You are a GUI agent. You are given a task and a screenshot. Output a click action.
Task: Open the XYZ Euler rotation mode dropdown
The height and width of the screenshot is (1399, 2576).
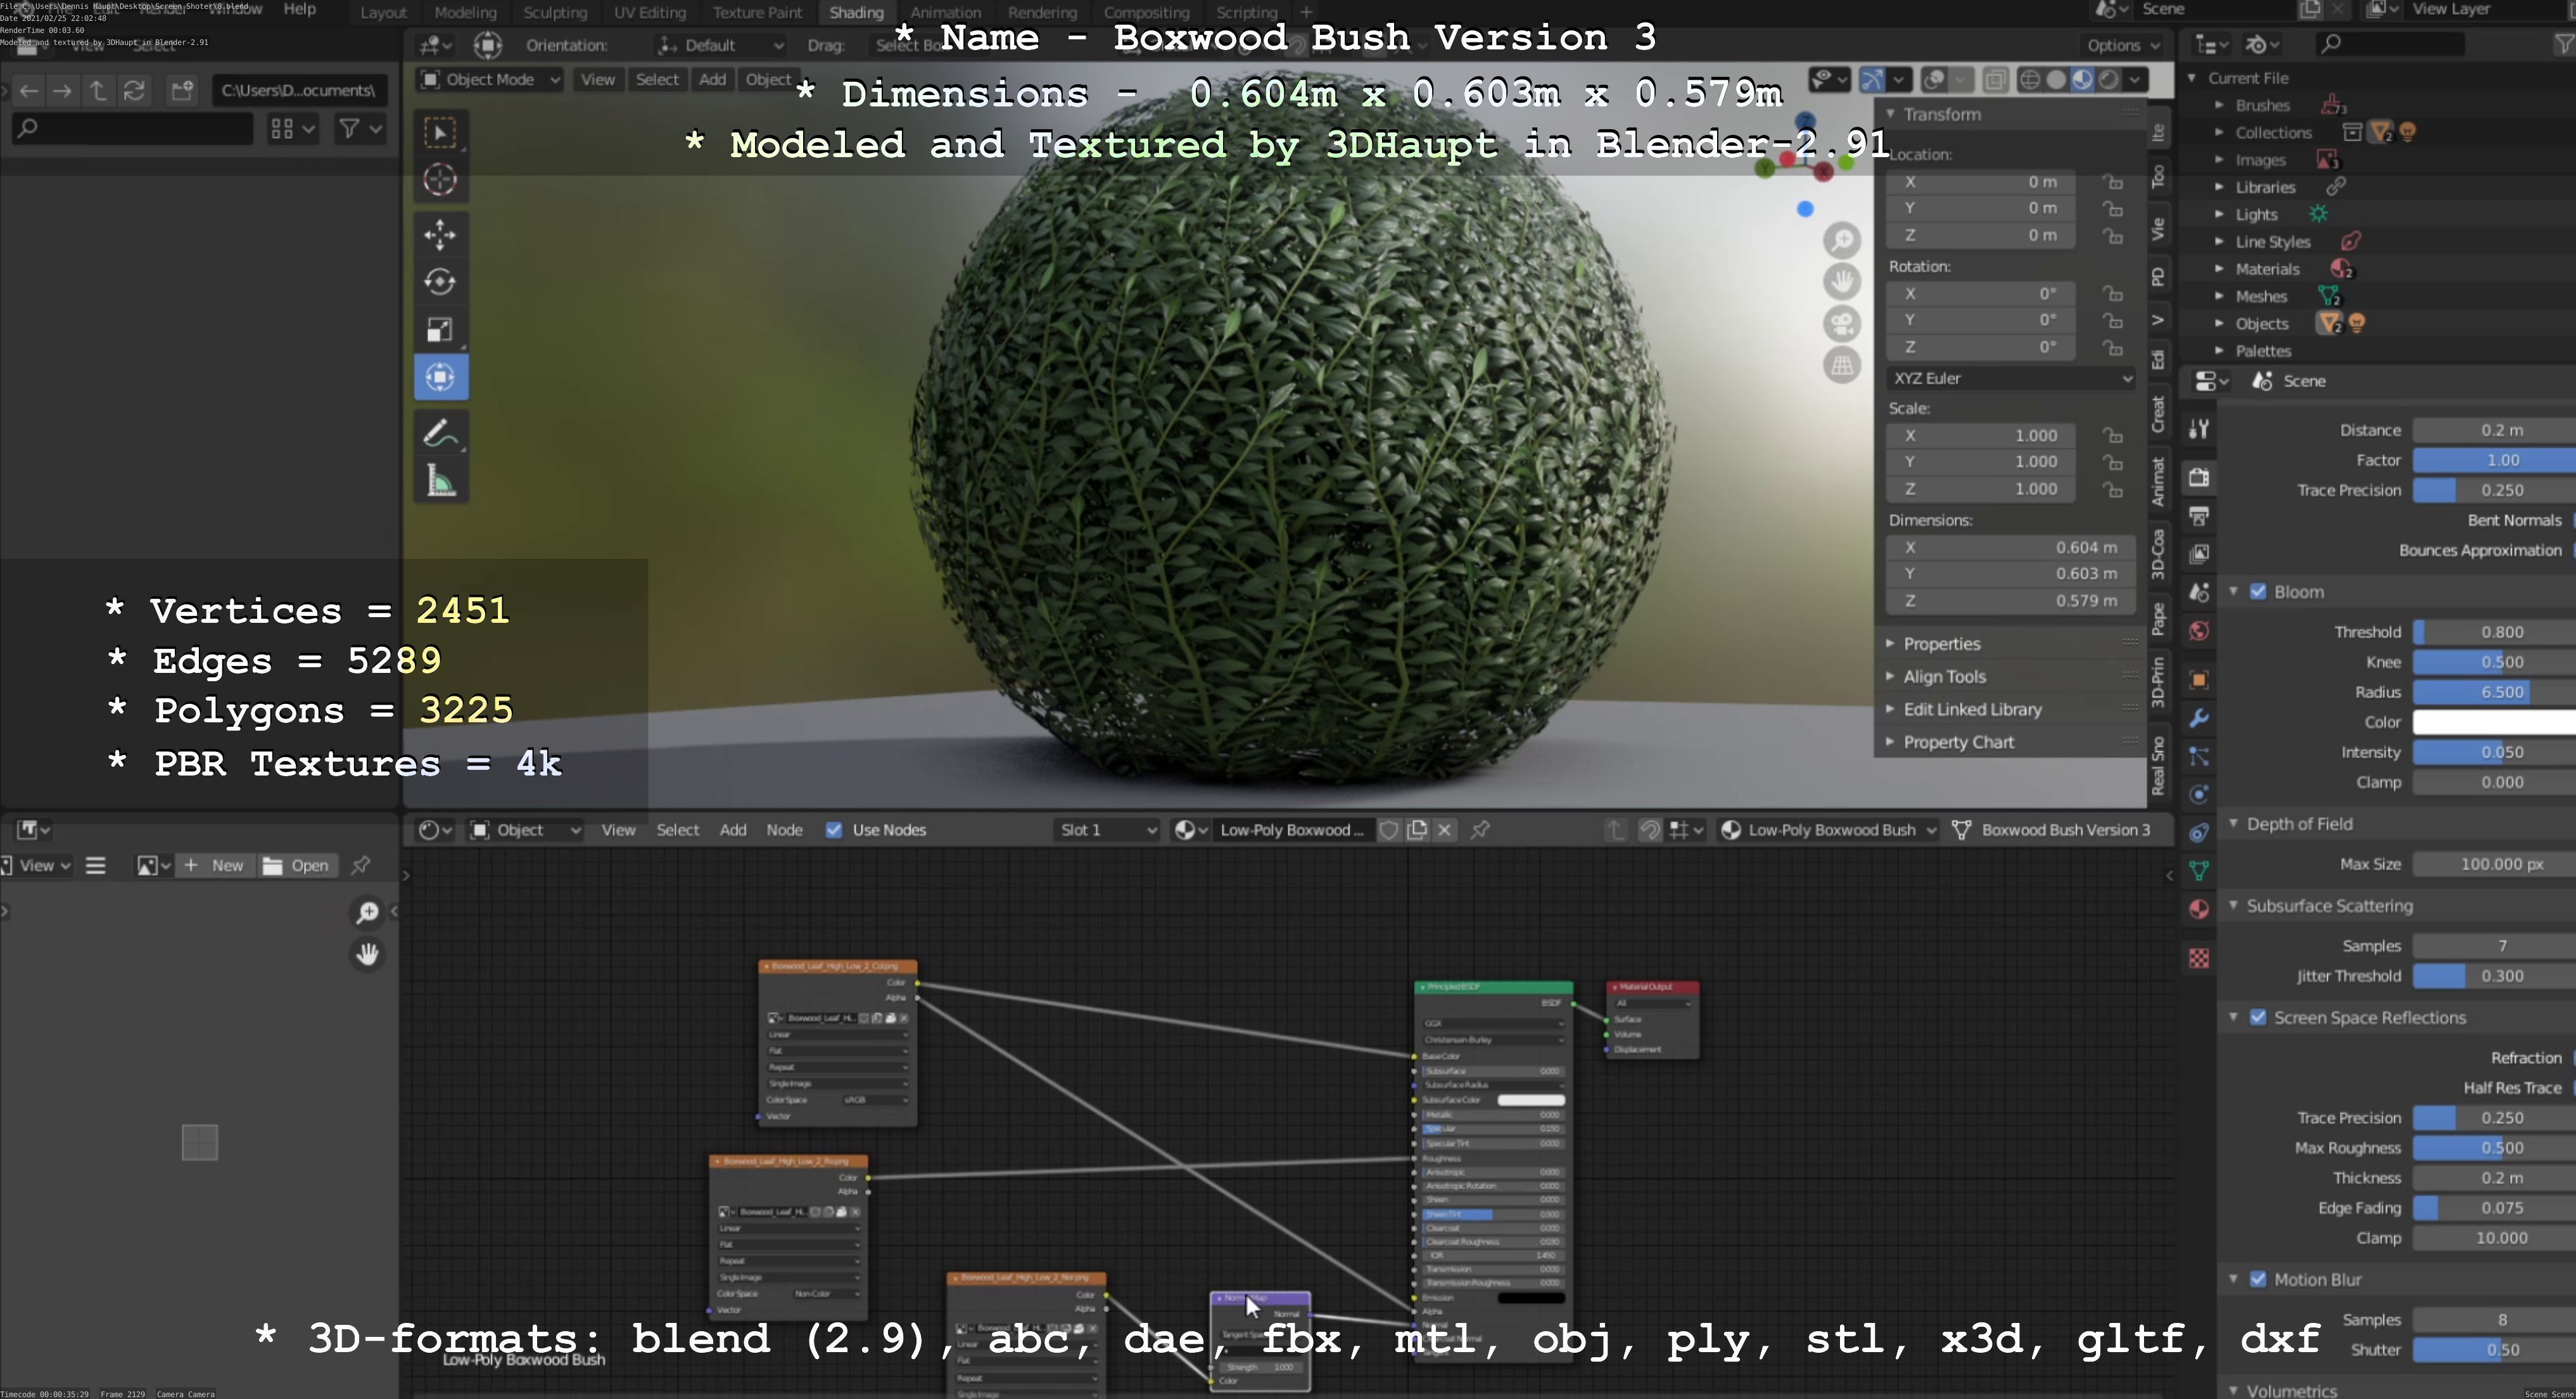click(2012, 378)
